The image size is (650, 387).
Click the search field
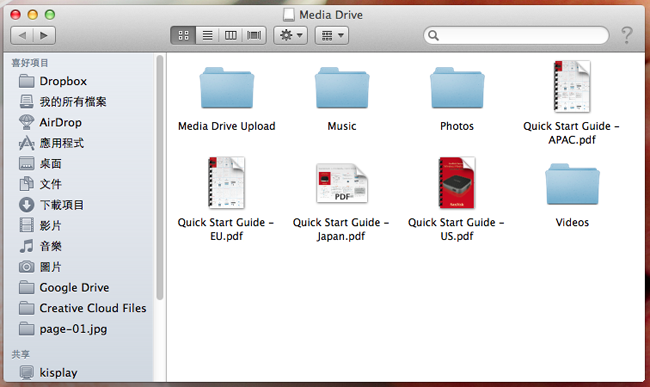point(516,35)
